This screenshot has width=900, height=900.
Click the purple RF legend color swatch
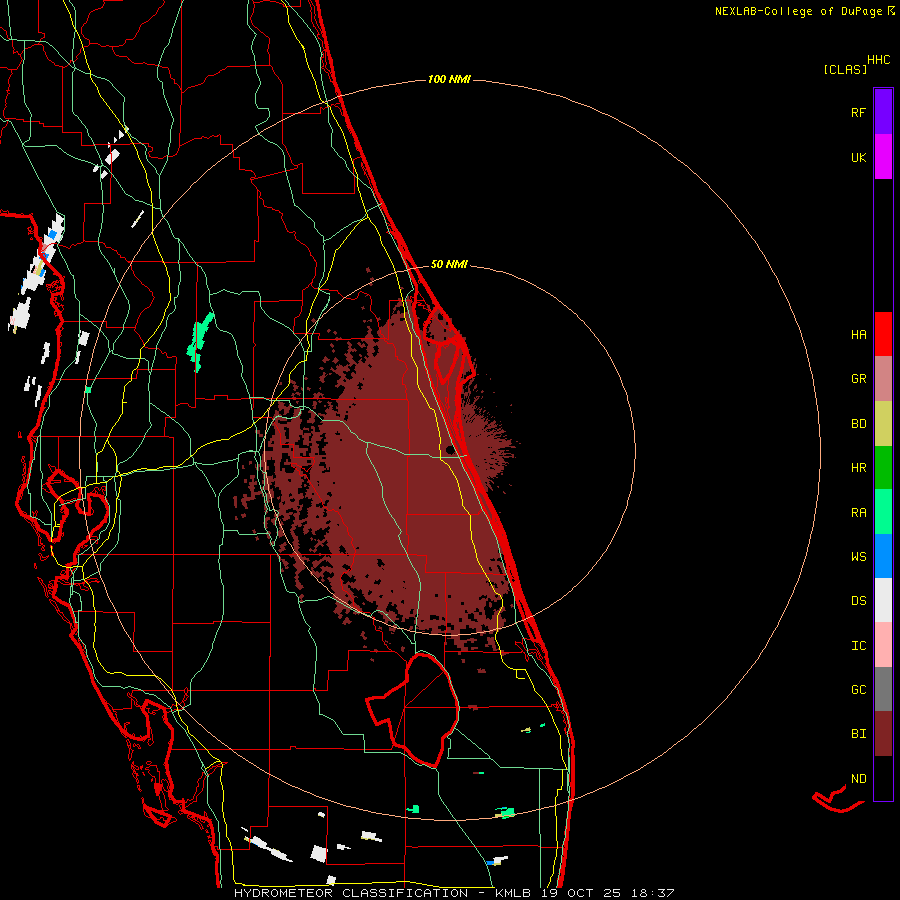click(x=883, y=112)
